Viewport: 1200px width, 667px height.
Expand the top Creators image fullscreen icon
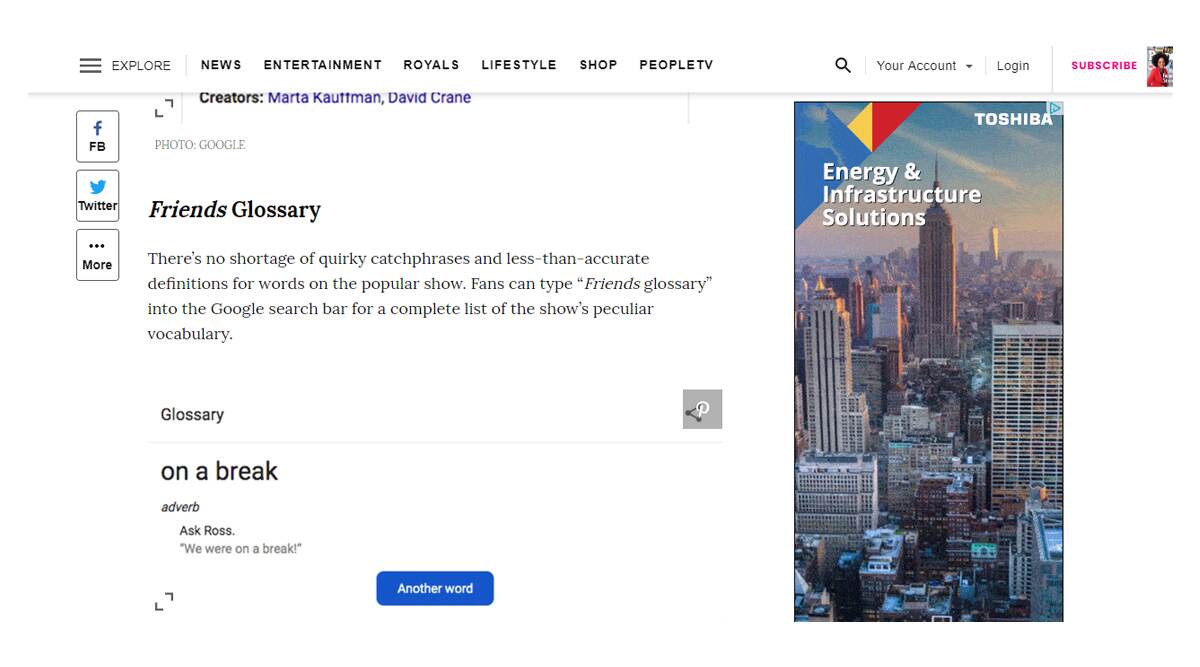click(x=164, y=107)
